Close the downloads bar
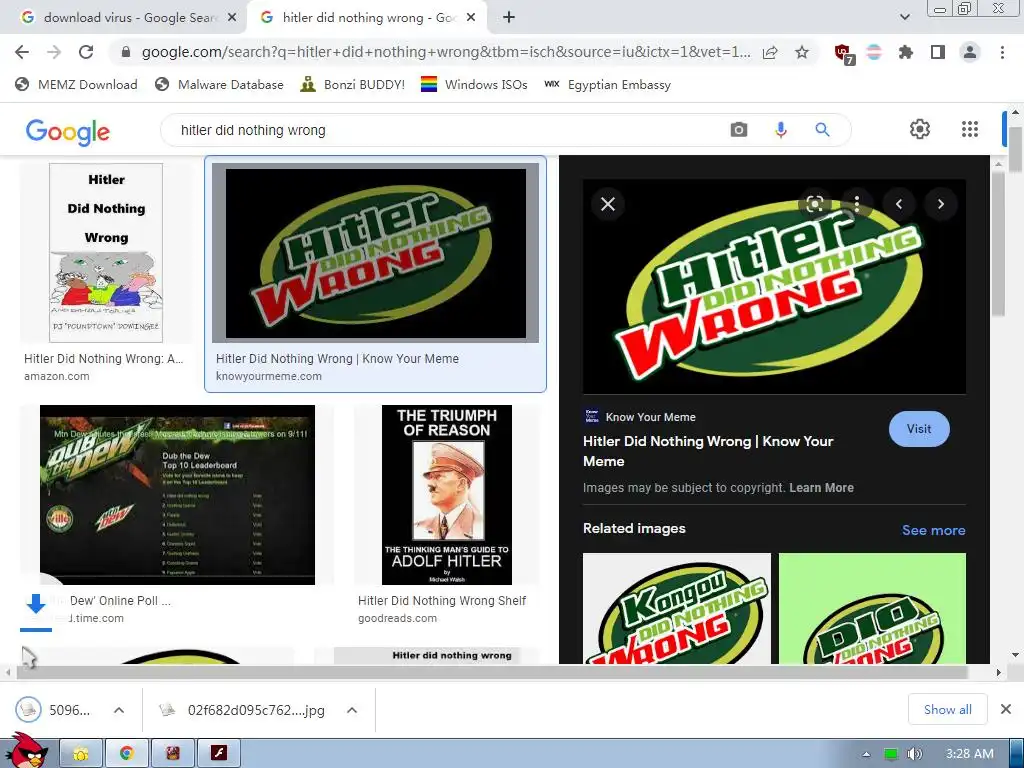 (1006, 709)
